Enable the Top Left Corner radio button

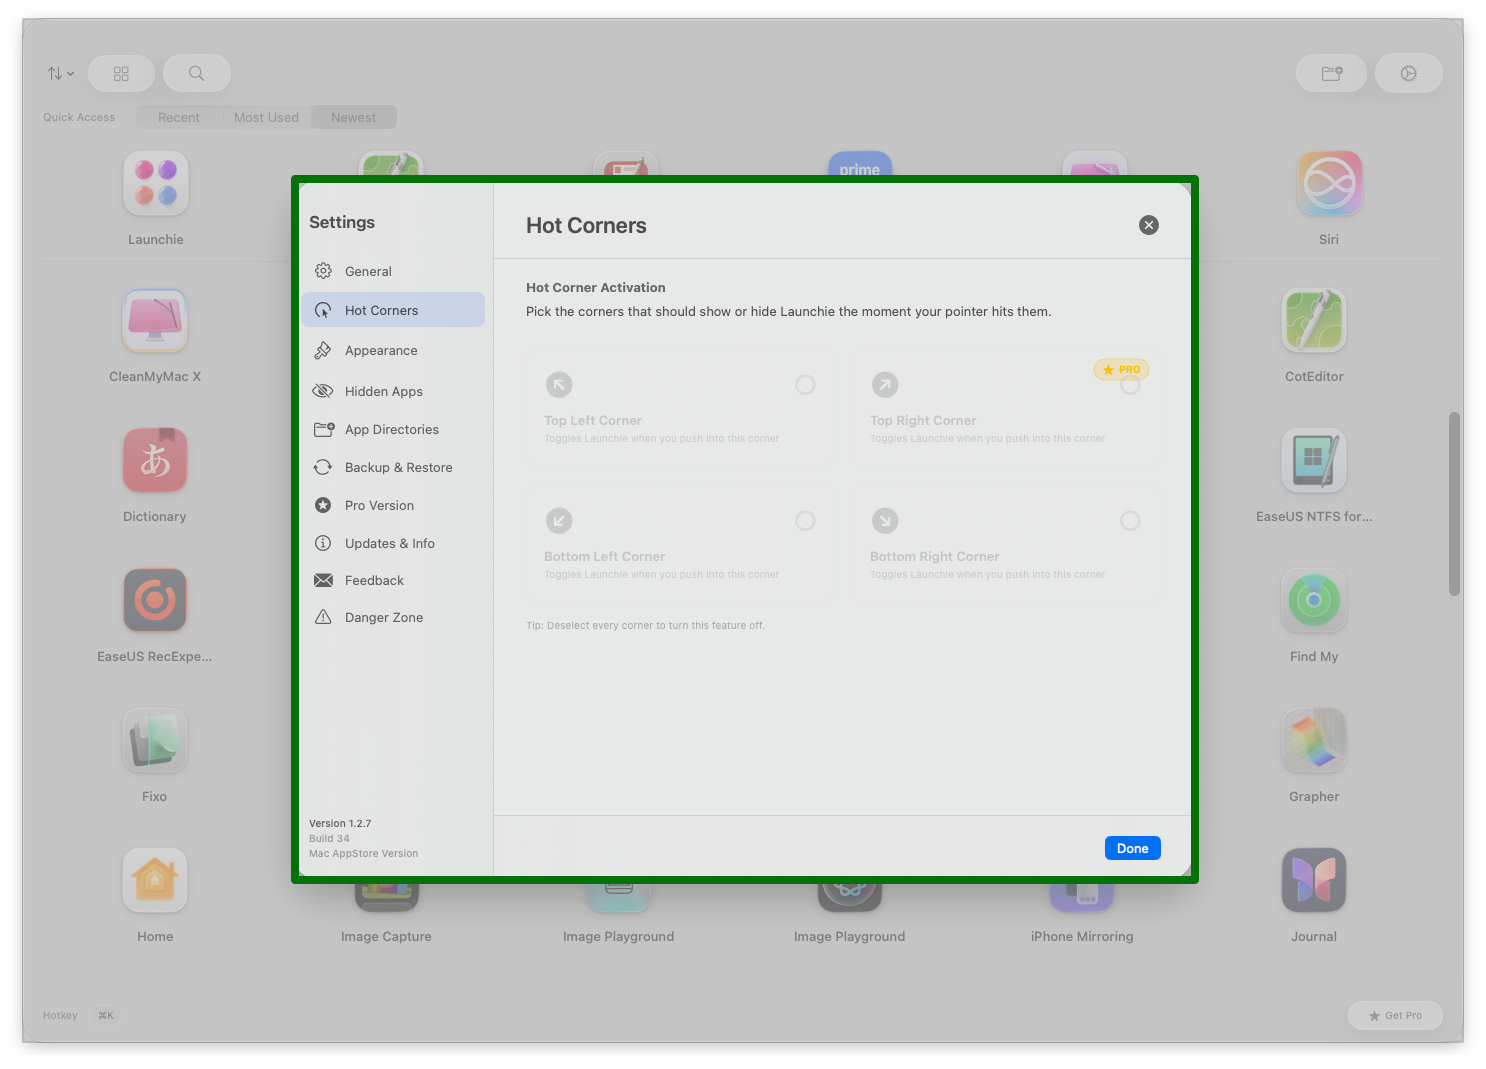click(x=805, y=385)
